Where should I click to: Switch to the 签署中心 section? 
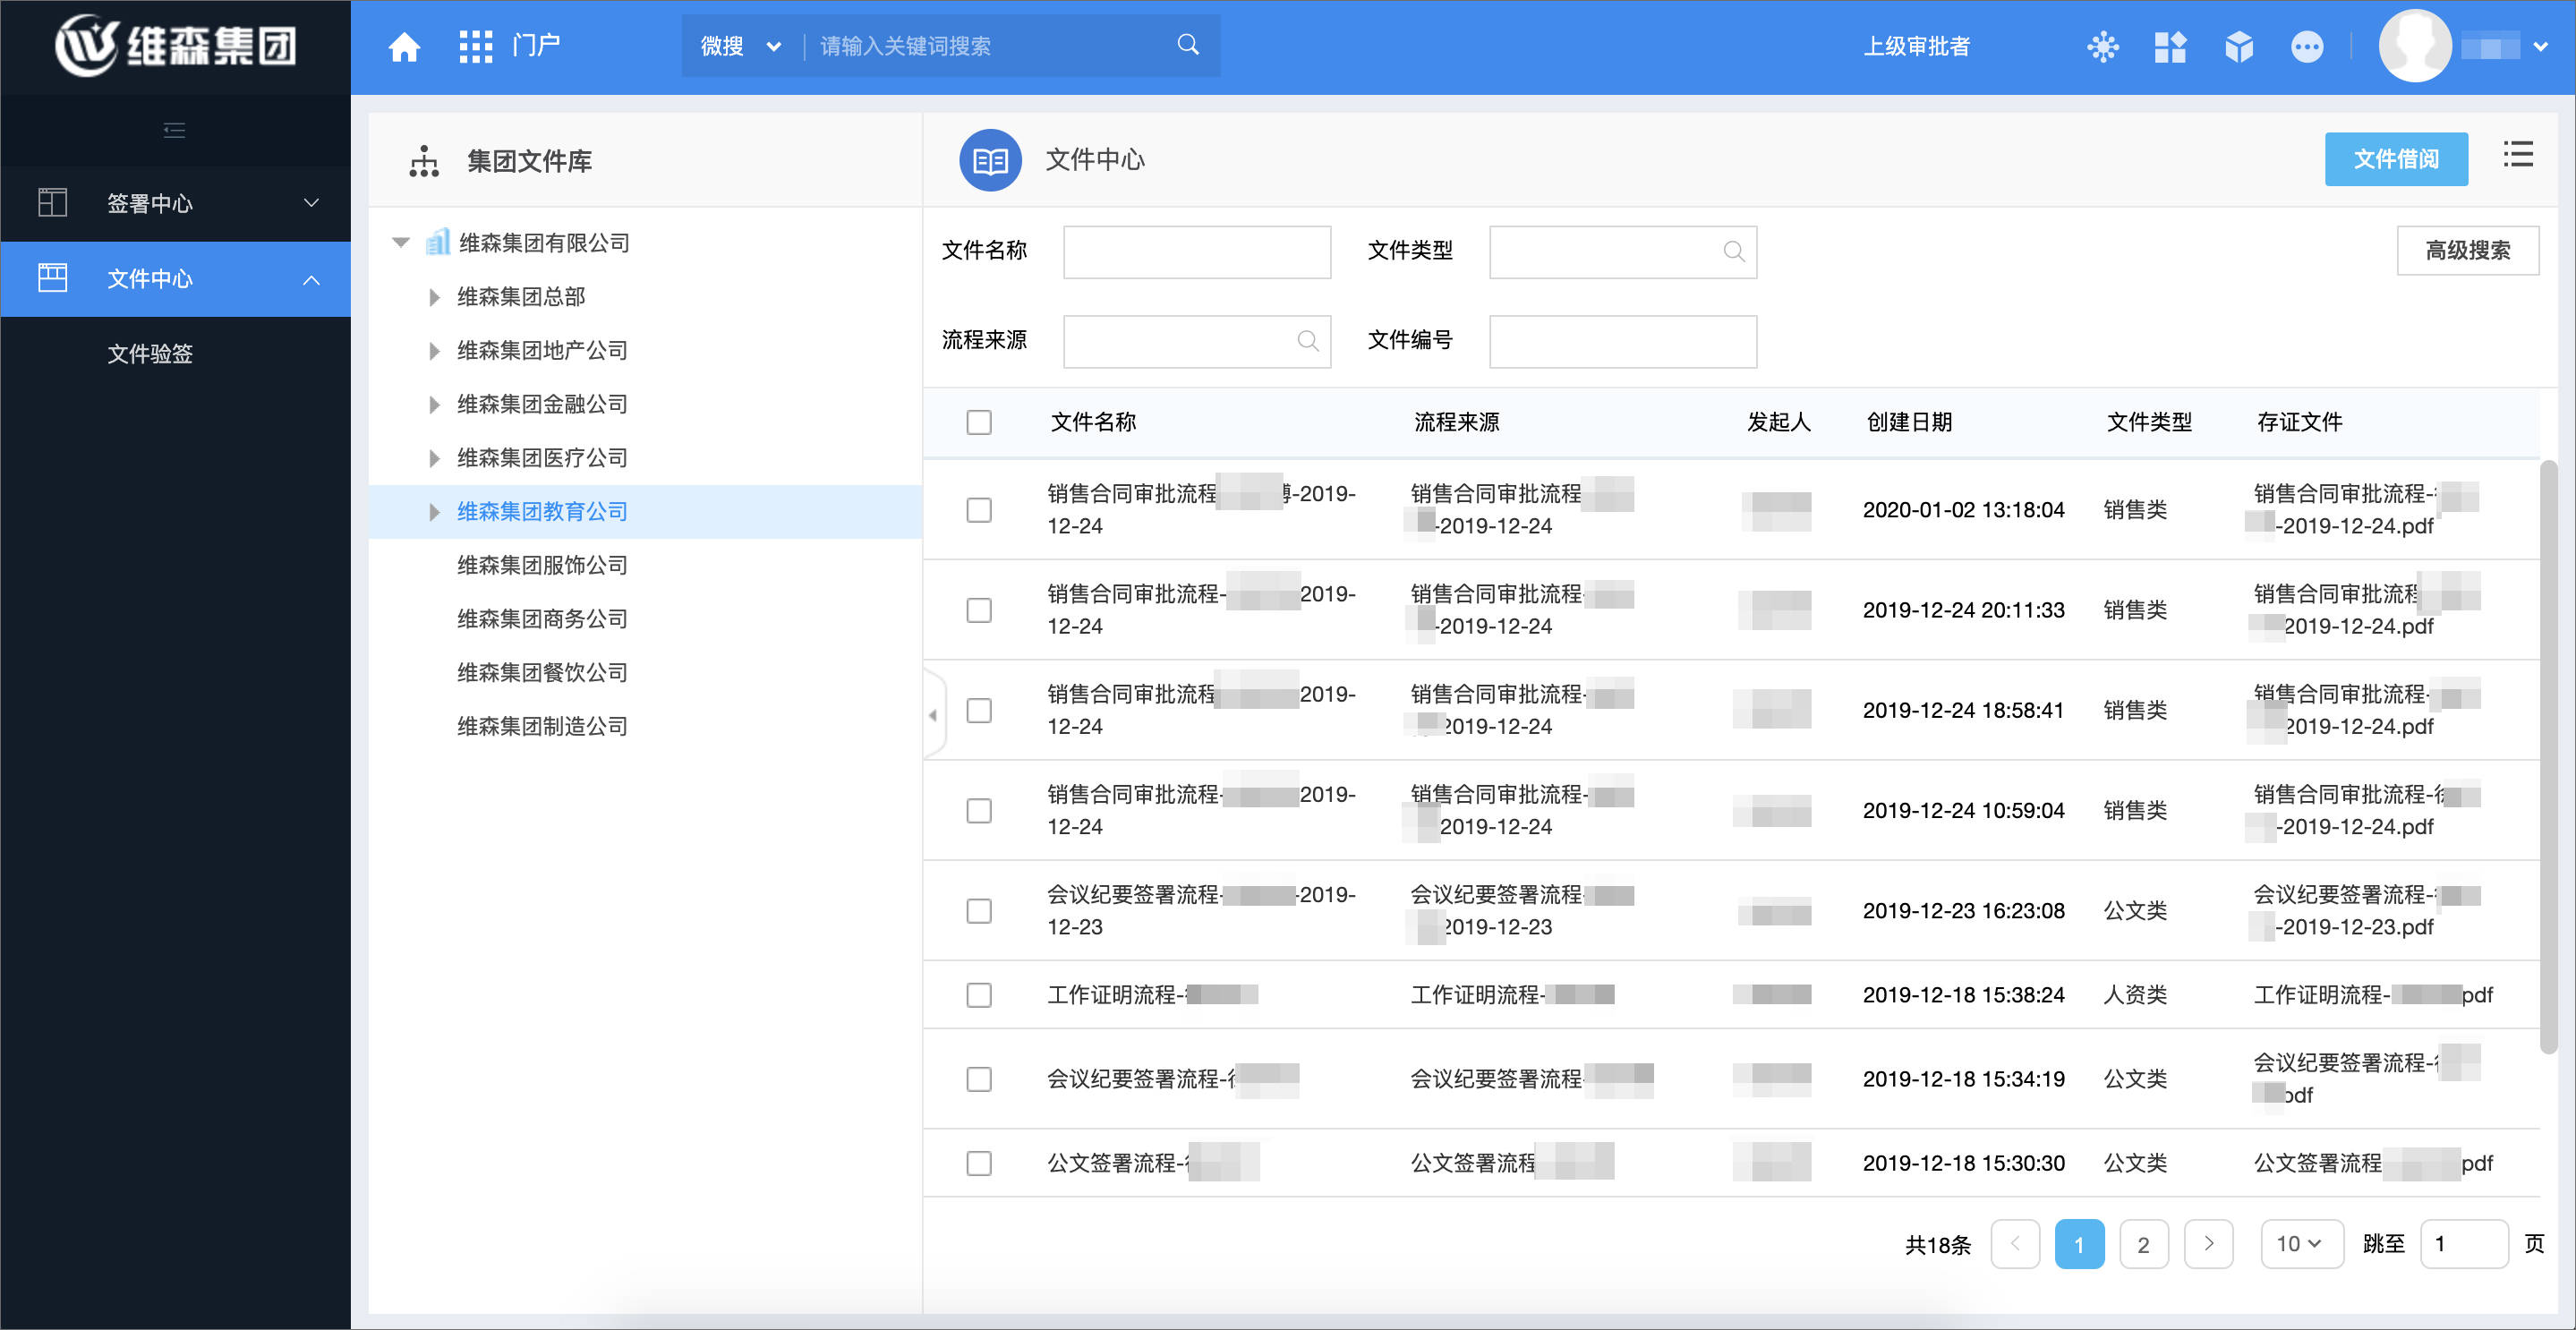[x=150, y=203]
